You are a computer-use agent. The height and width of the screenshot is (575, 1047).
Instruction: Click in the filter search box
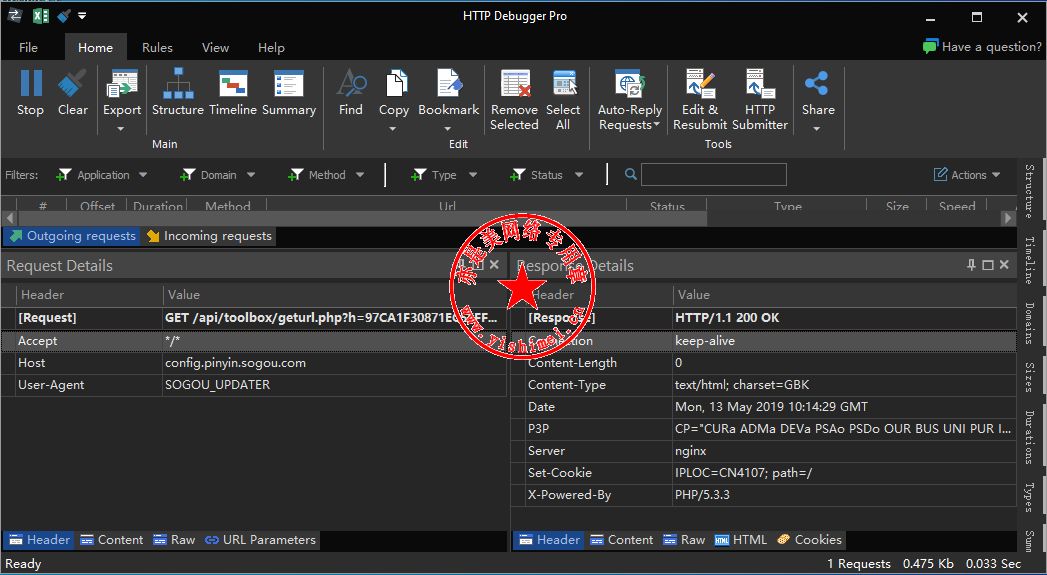[x=714, y=174]
